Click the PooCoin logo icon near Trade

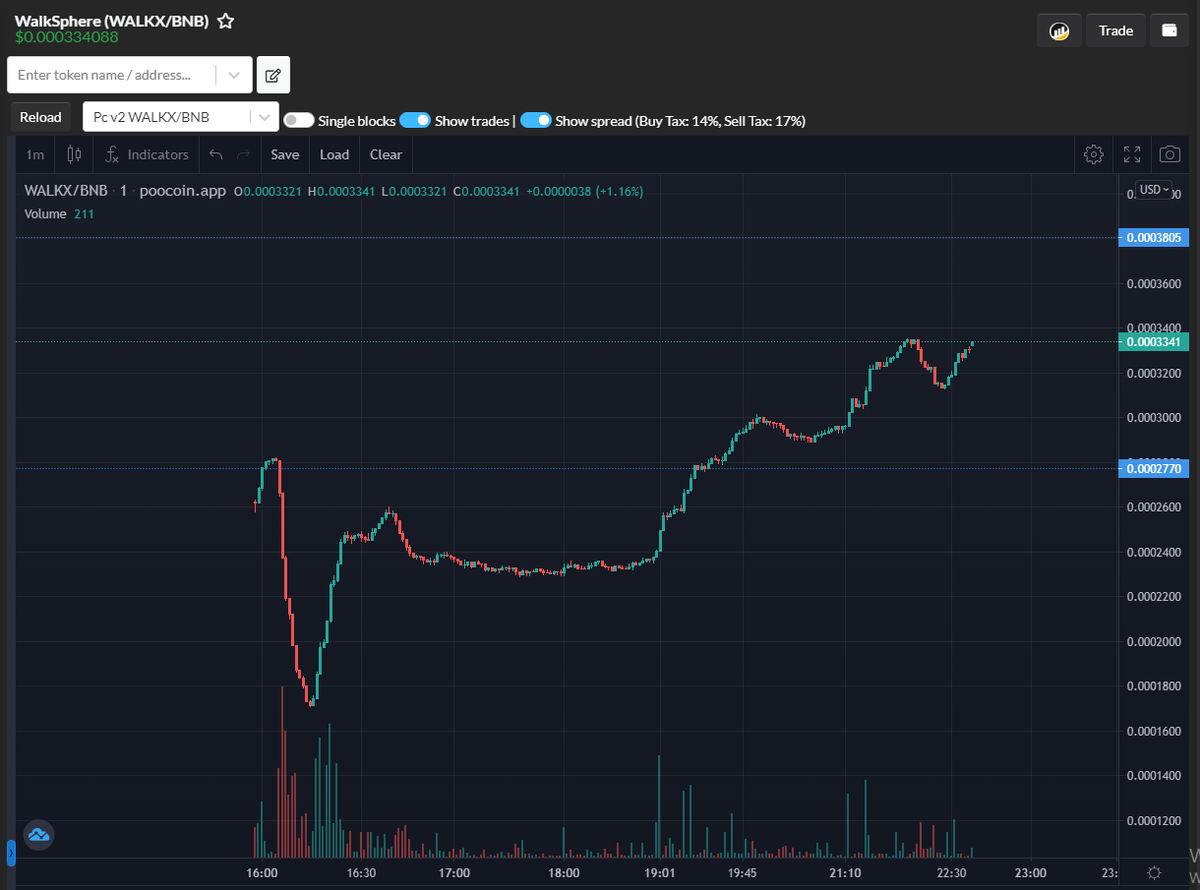coord(1059,29)
